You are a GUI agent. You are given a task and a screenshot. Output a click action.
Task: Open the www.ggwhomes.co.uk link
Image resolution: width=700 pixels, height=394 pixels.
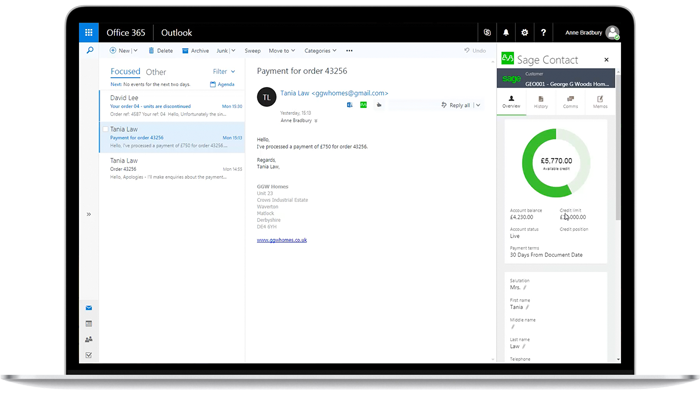[282, 240]
